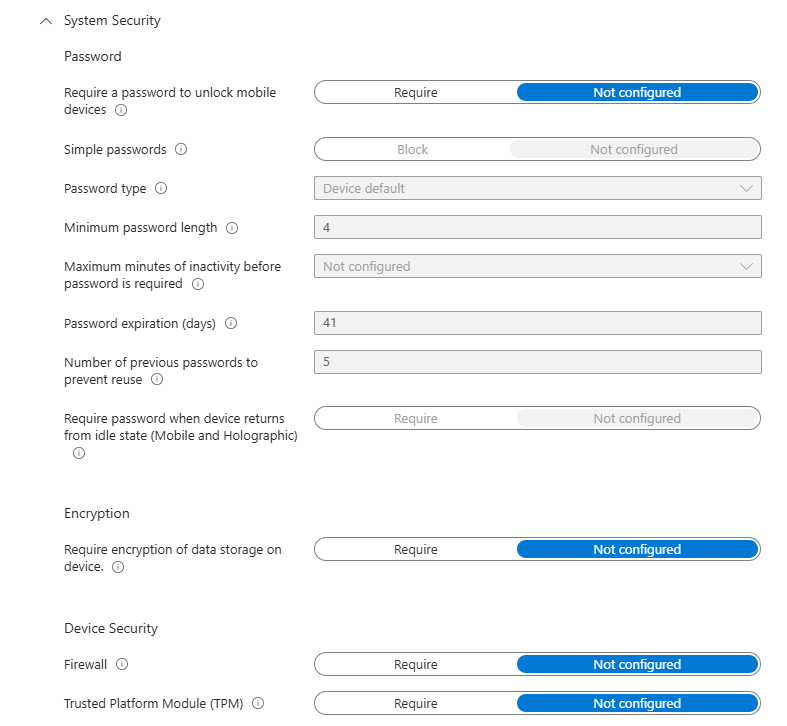This screenshot has width=787, height=726.
Task: Click the previous passwords reuse number field
Action: [x=537, y=362]
